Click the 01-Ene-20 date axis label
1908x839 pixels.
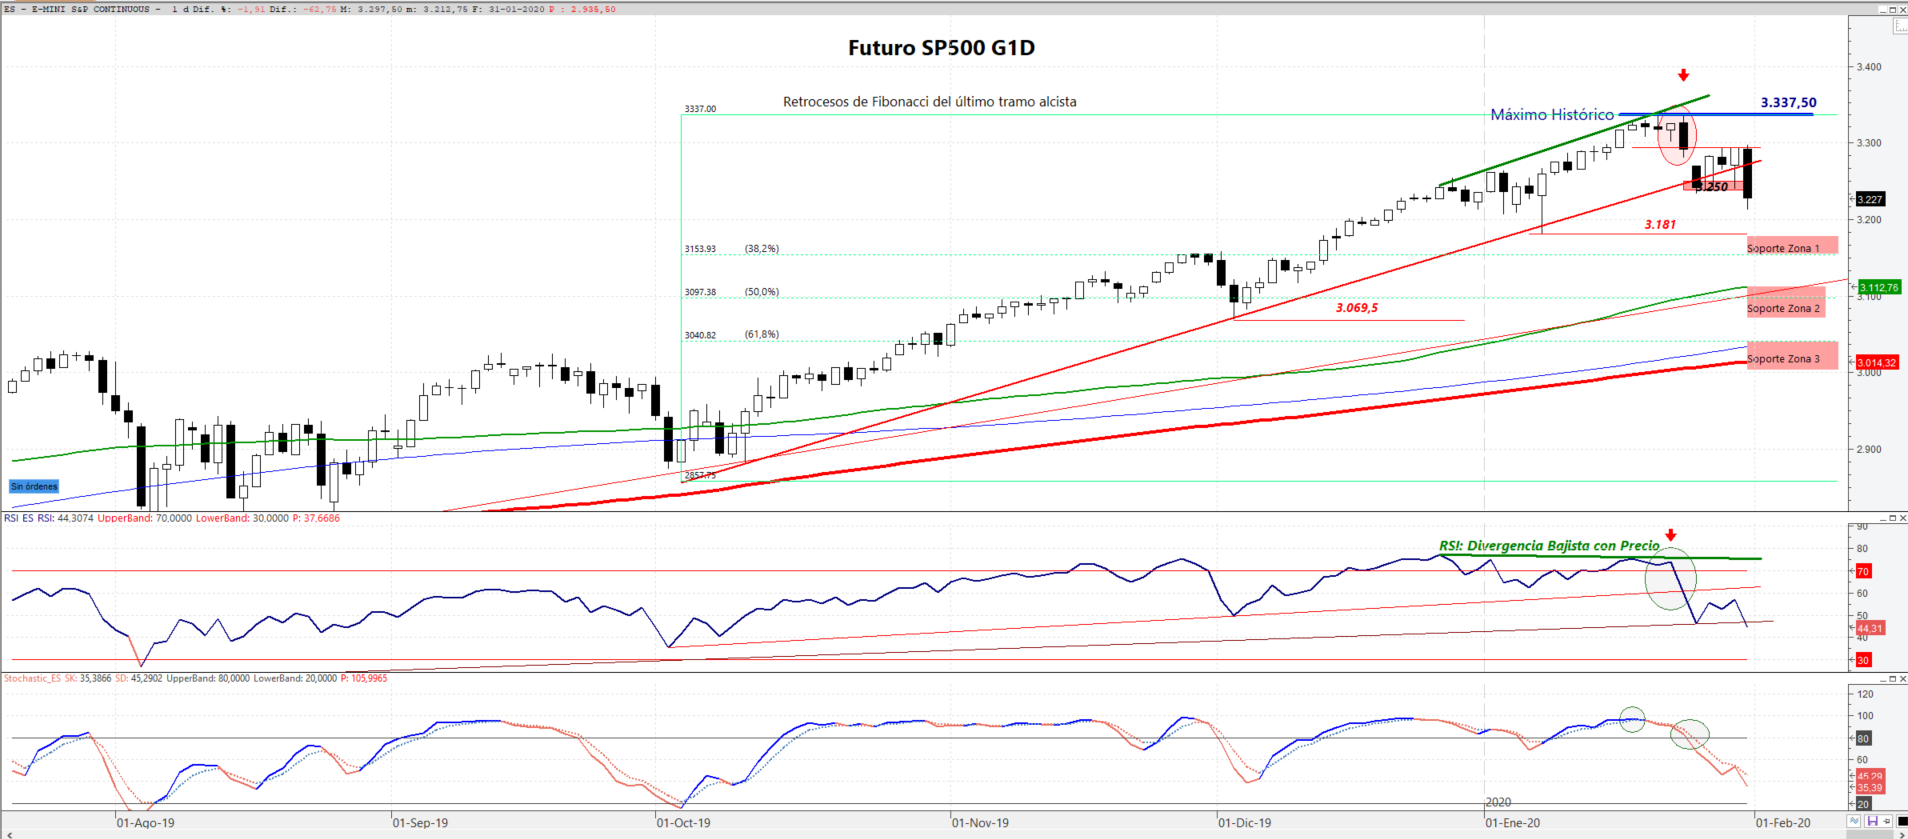(1512, 823)
